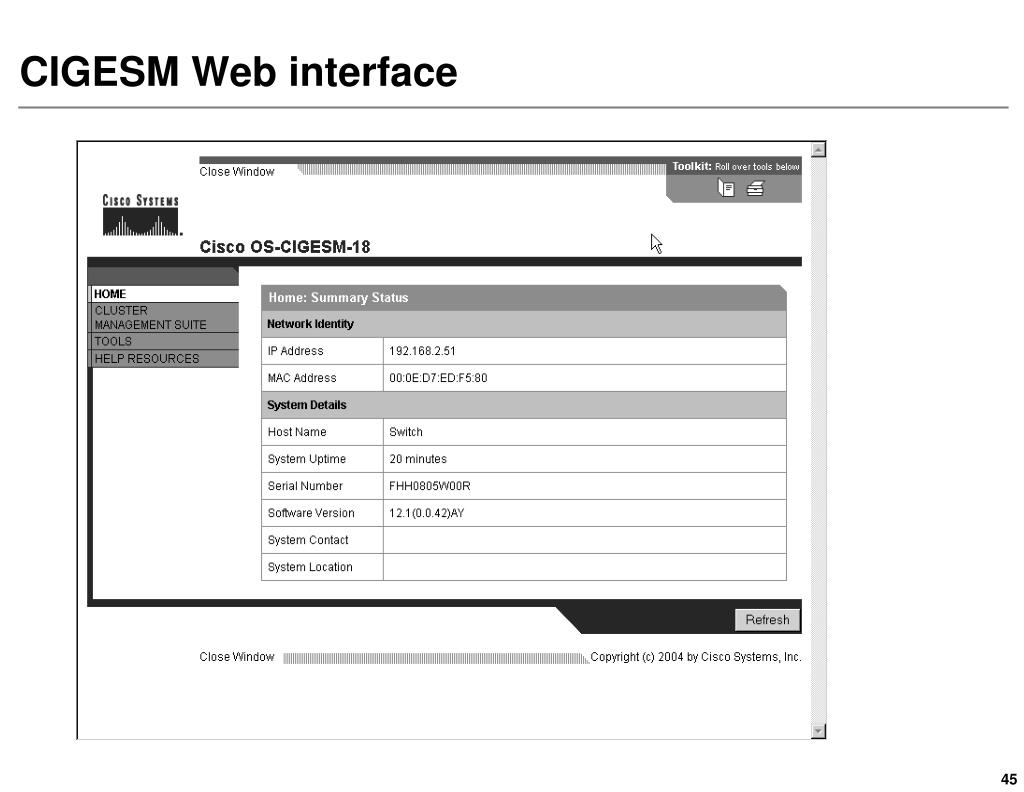
Task: Click the print icon in Toolkit
Action: (756, 189)
